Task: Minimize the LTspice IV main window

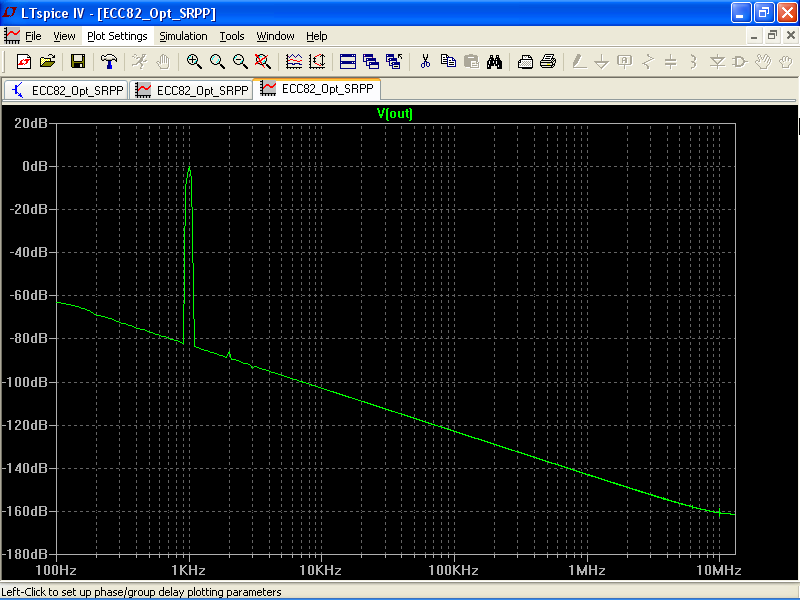Action: (x=741, y=13)
